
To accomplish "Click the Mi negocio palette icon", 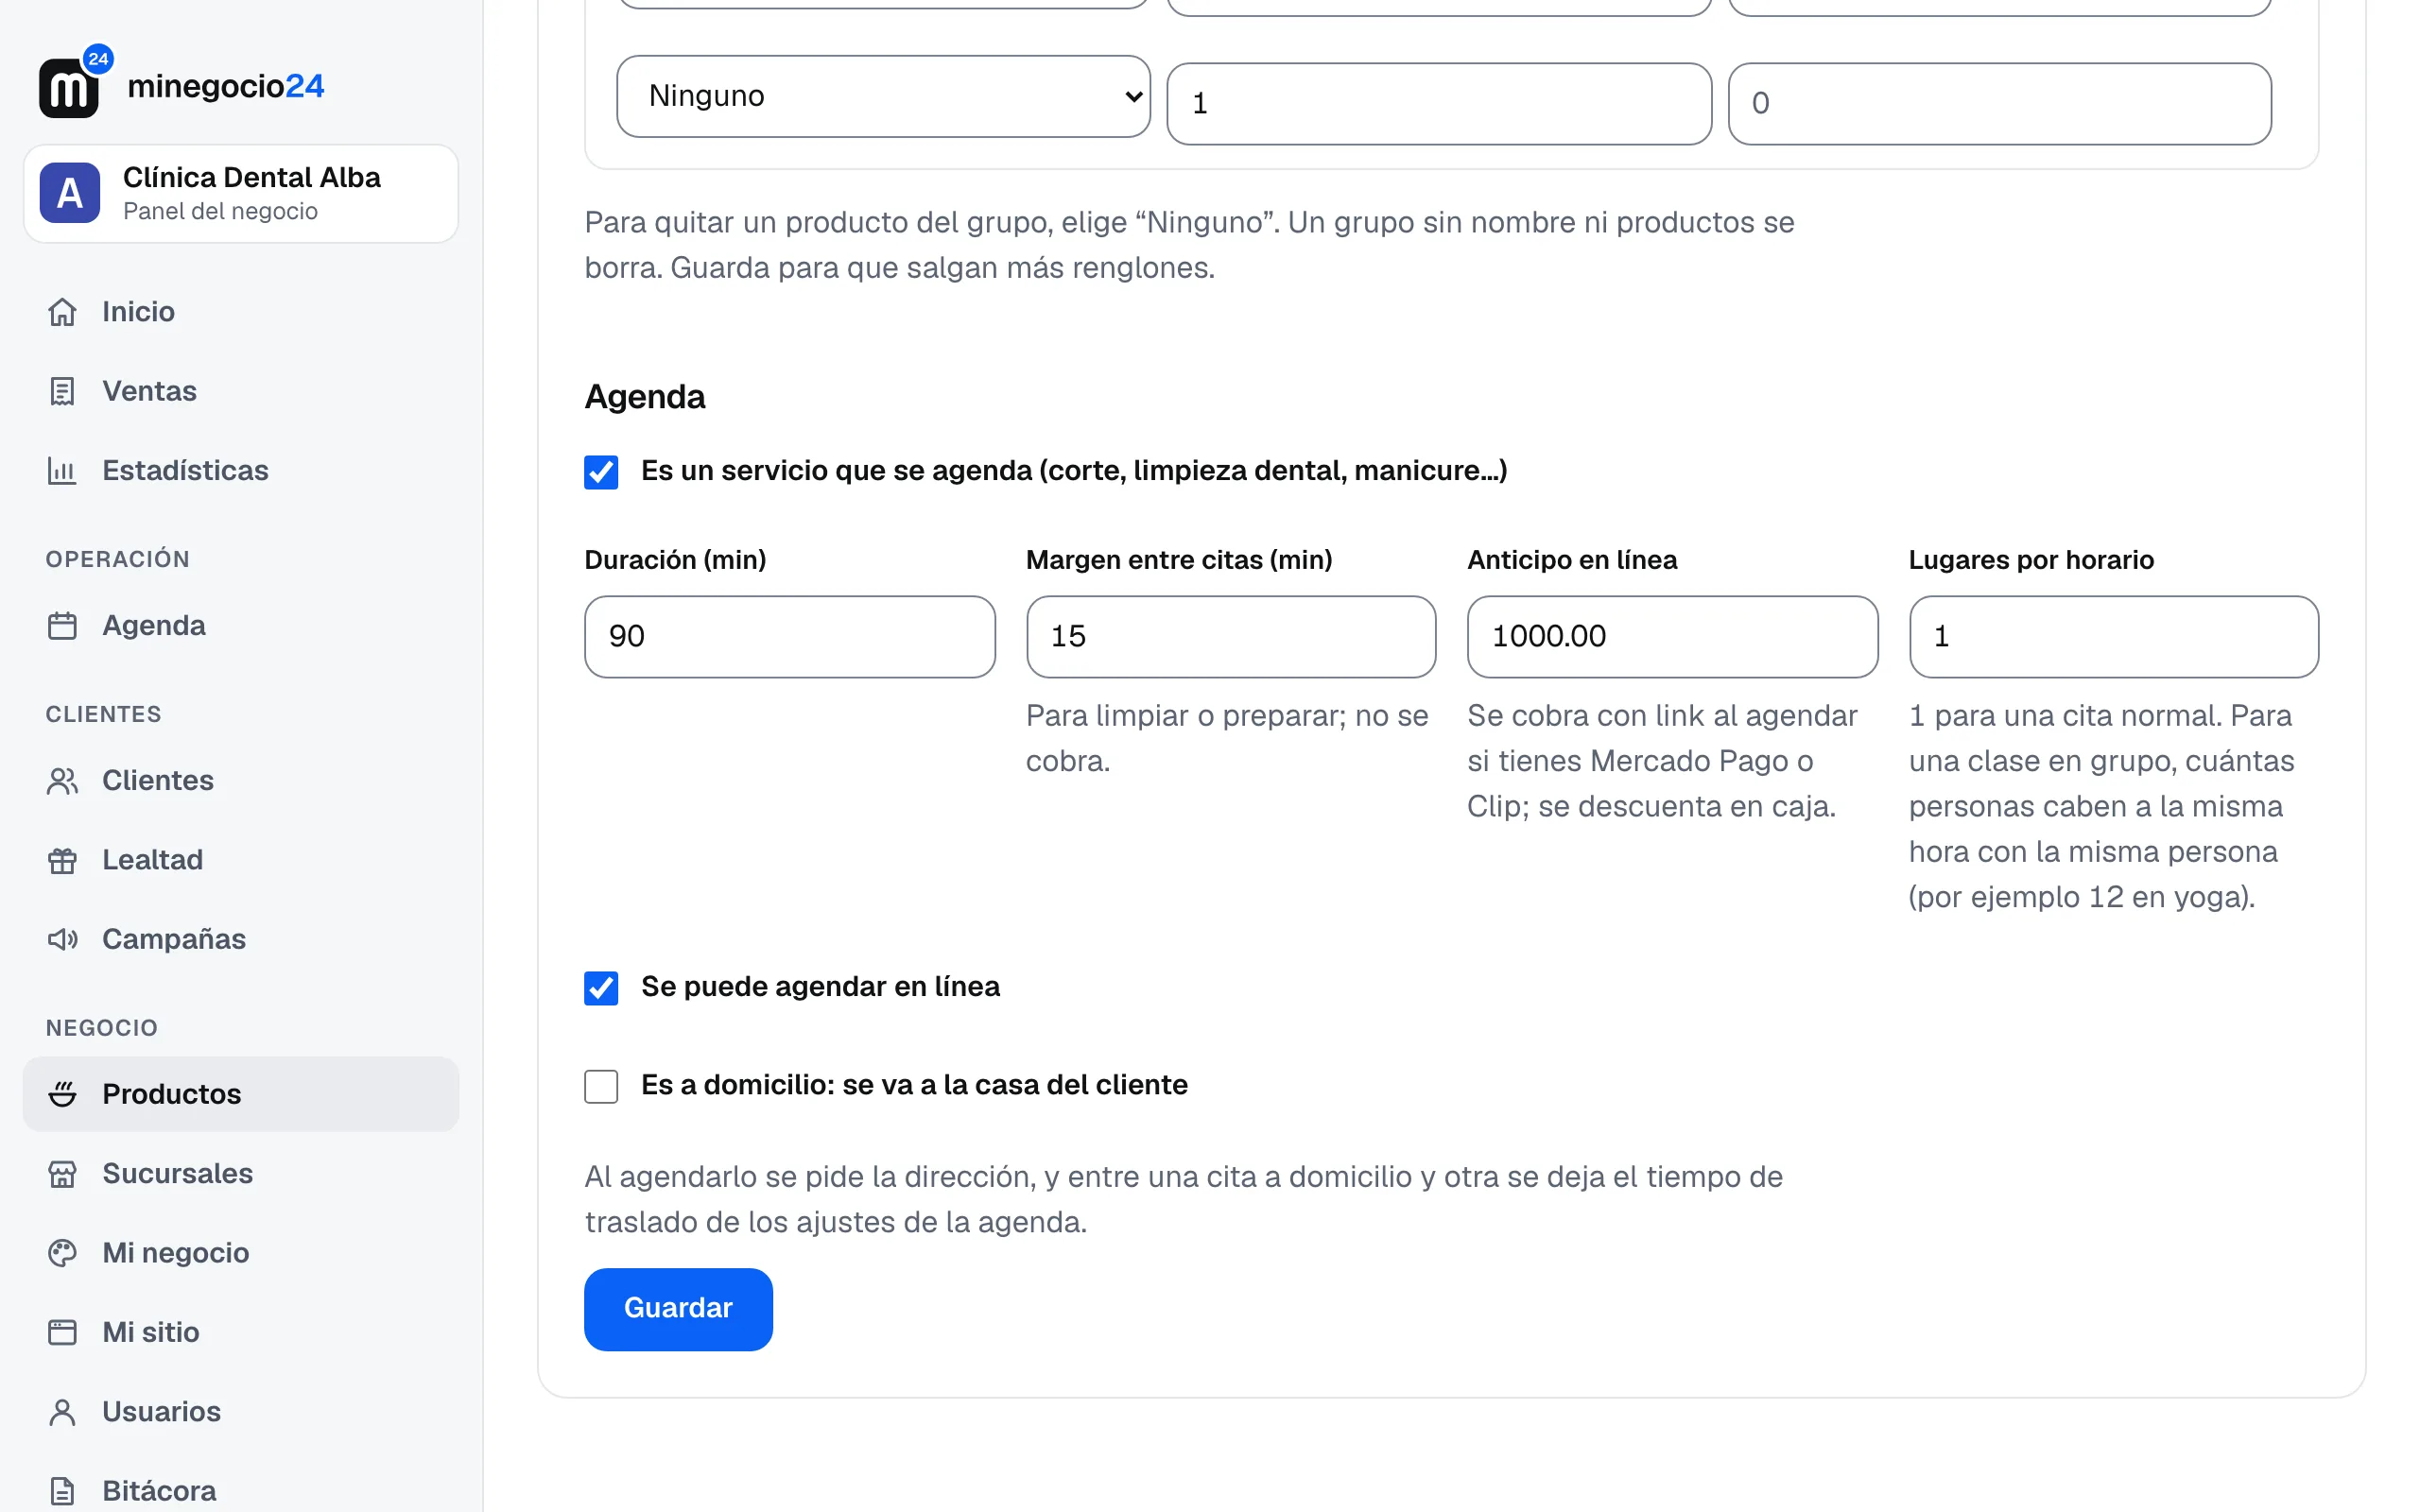I will click(x=62, y=1253).
